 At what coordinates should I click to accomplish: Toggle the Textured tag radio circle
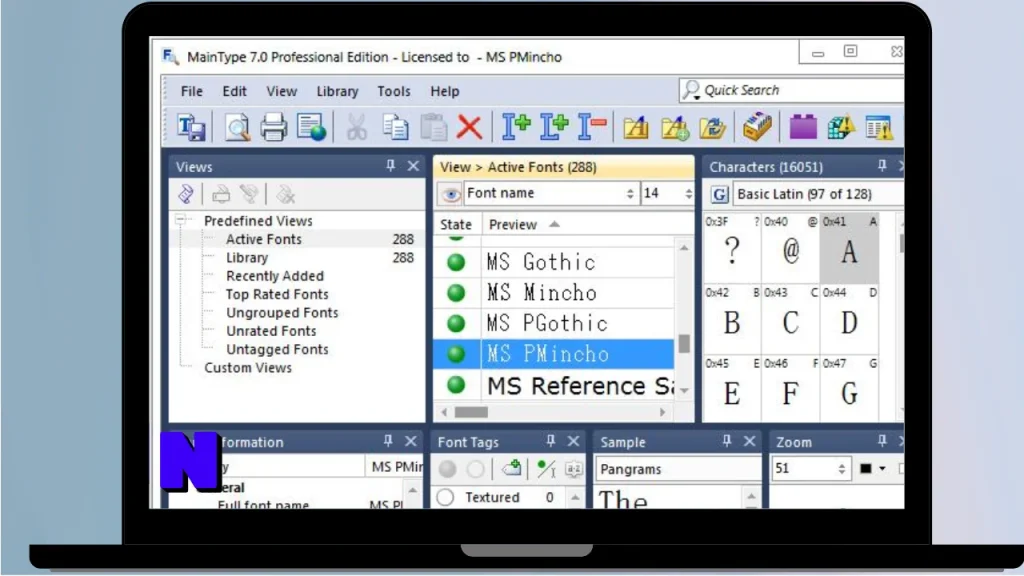pos(445,497)
